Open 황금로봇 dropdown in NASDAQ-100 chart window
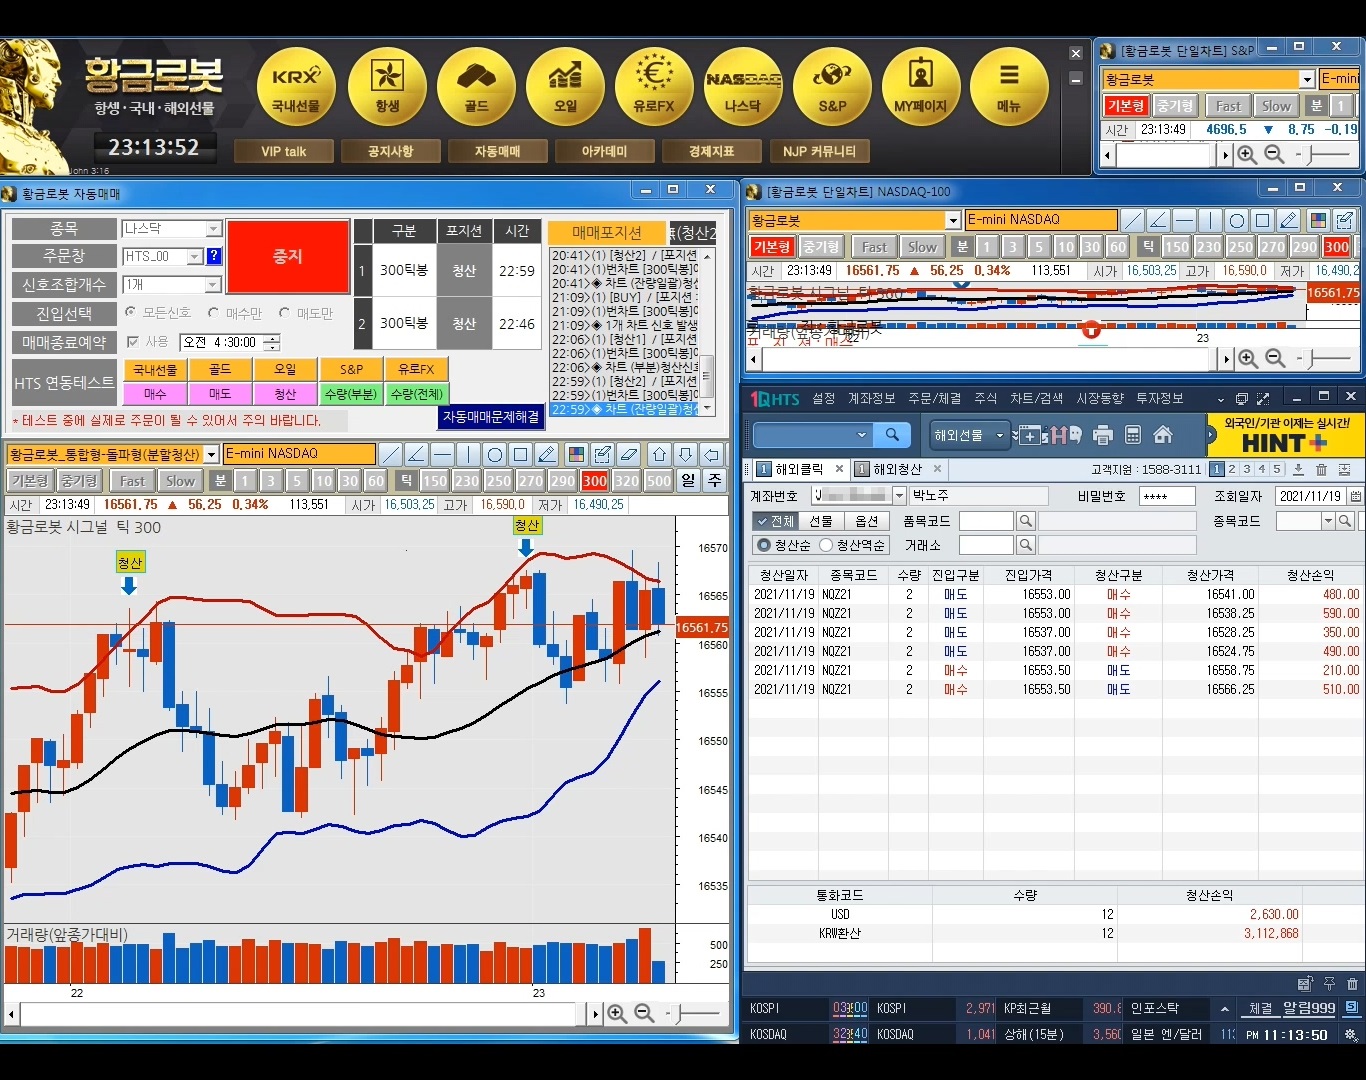1366x1080 pixels. coord(953,220)
